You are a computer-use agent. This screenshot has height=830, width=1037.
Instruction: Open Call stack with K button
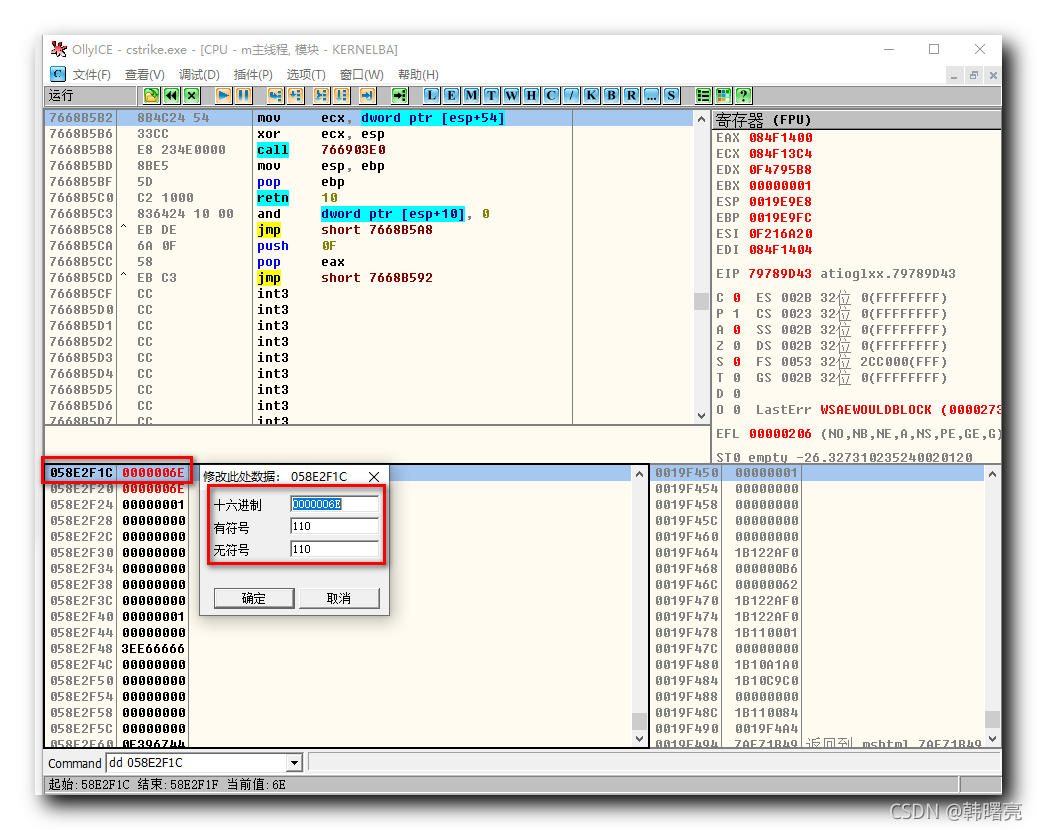tap(591, 95)
